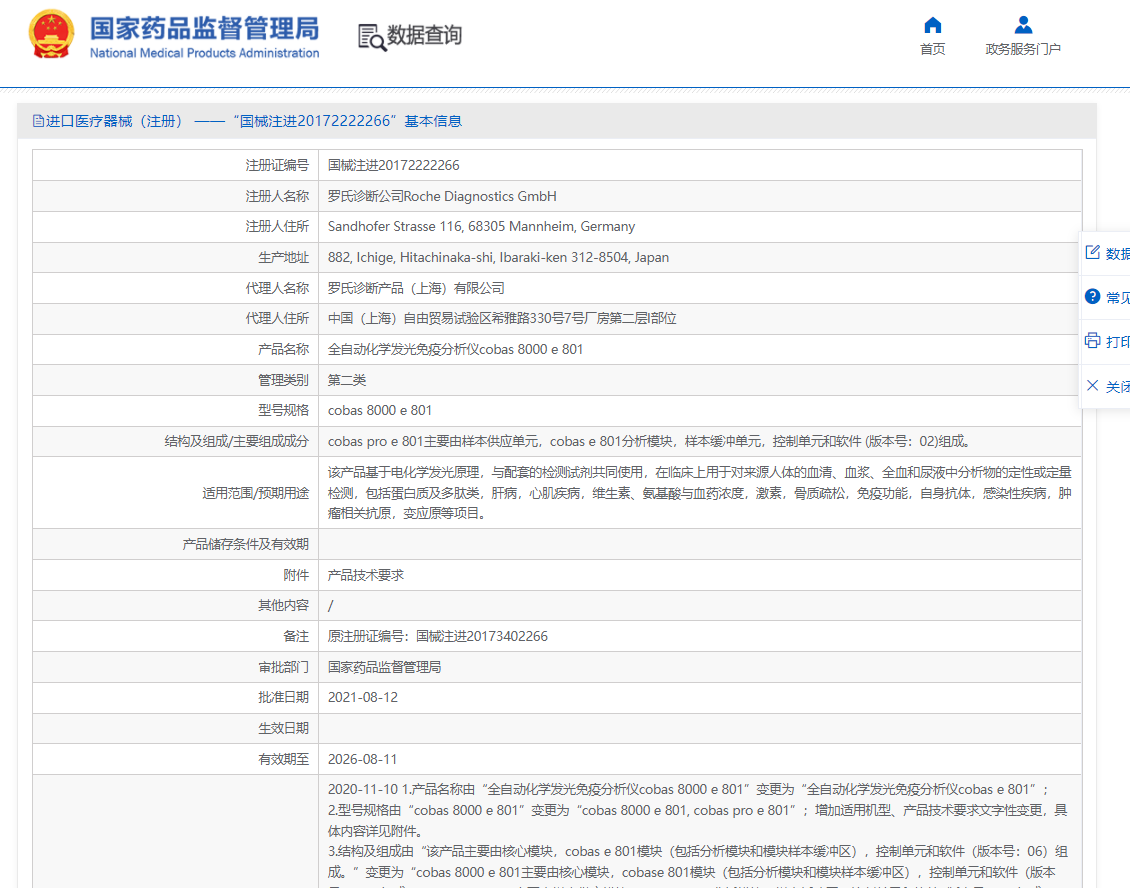Click the 注册人名称 row label
1130x888 pixels.
277,196
